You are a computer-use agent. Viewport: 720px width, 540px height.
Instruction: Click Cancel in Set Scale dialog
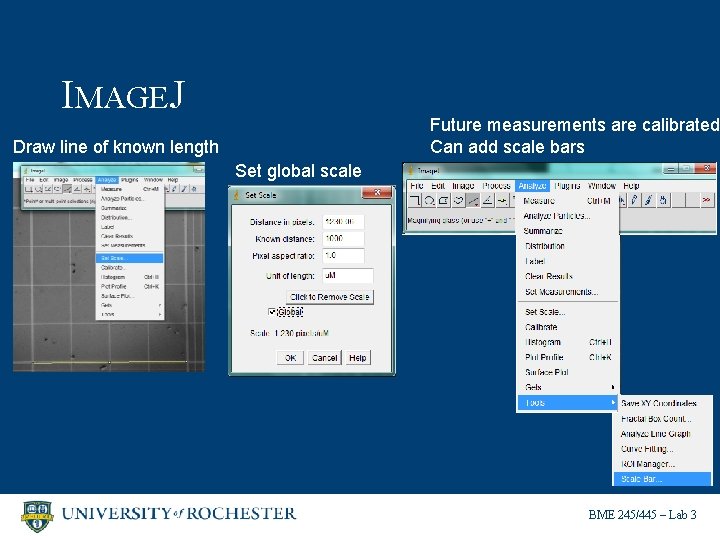[x=324, y=358]
